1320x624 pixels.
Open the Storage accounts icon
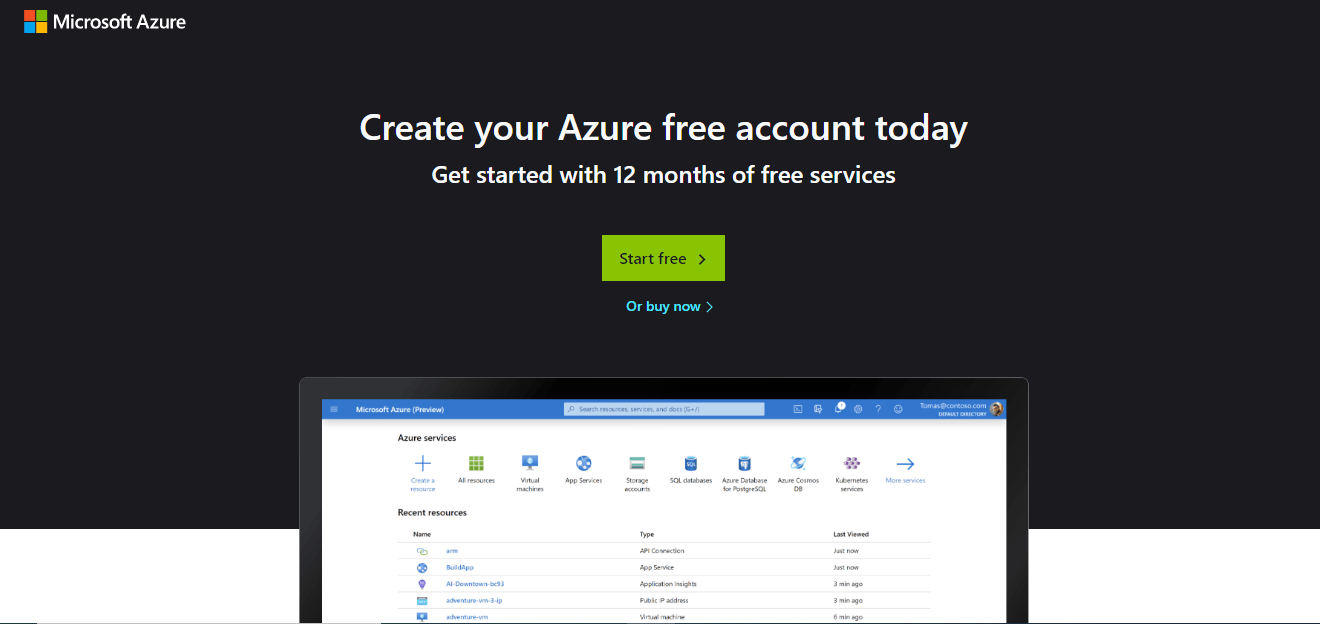pos(637,463)
